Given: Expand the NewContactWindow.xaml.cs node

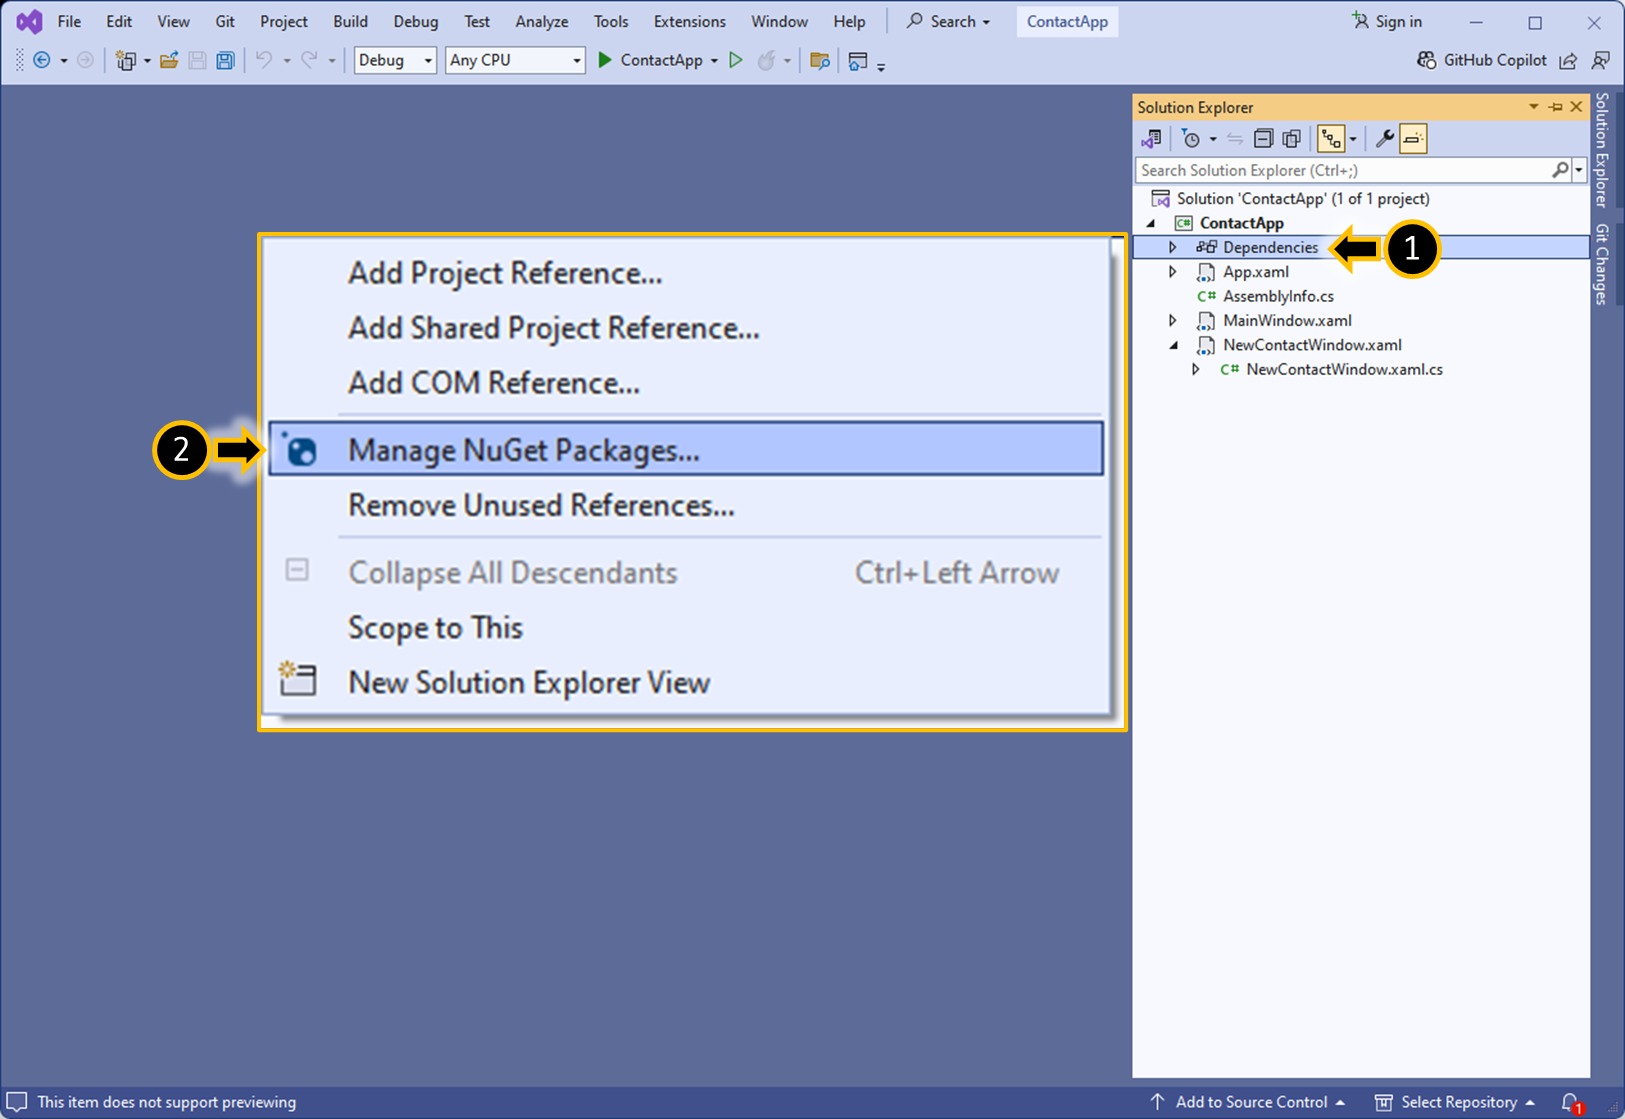Looking at the screenshot, I should (x=1196, y=370).
